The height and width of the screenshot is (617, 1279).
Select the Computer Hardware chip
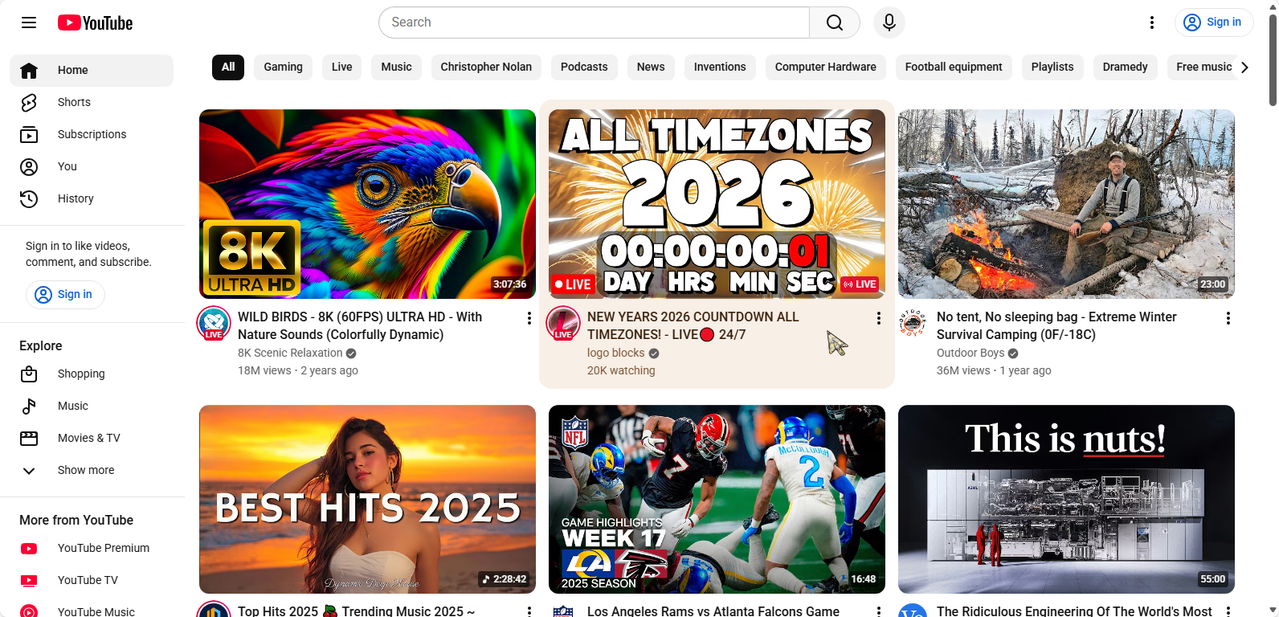pyautogui.click(x=826, y=67)
